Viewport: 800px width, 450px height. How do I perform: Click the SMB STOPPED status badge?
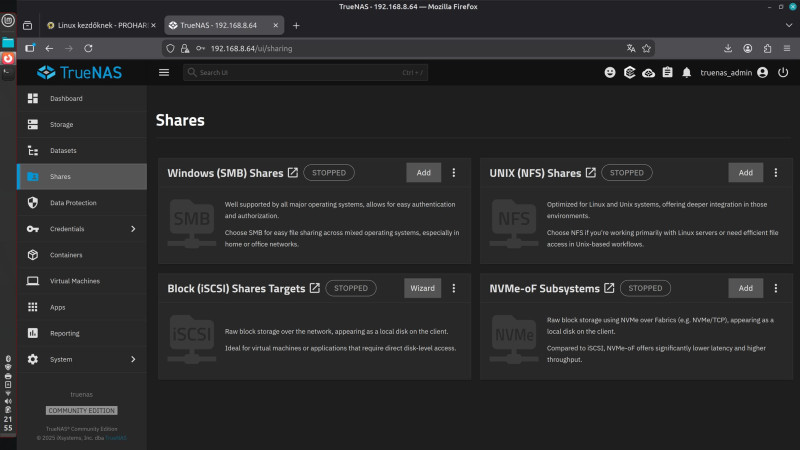(329, 172)
